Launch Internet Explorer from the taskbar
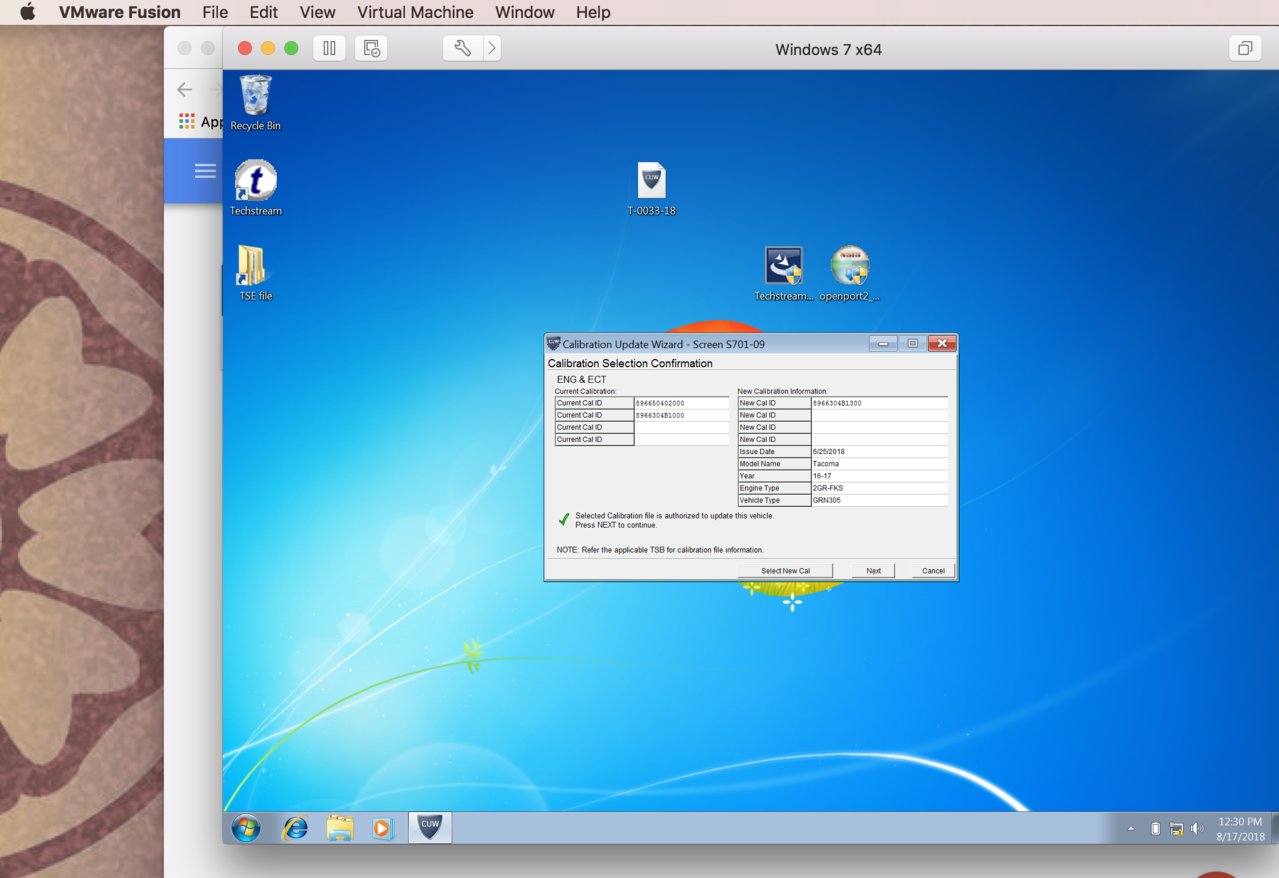Screen dimensions: 1279x878 295,828
